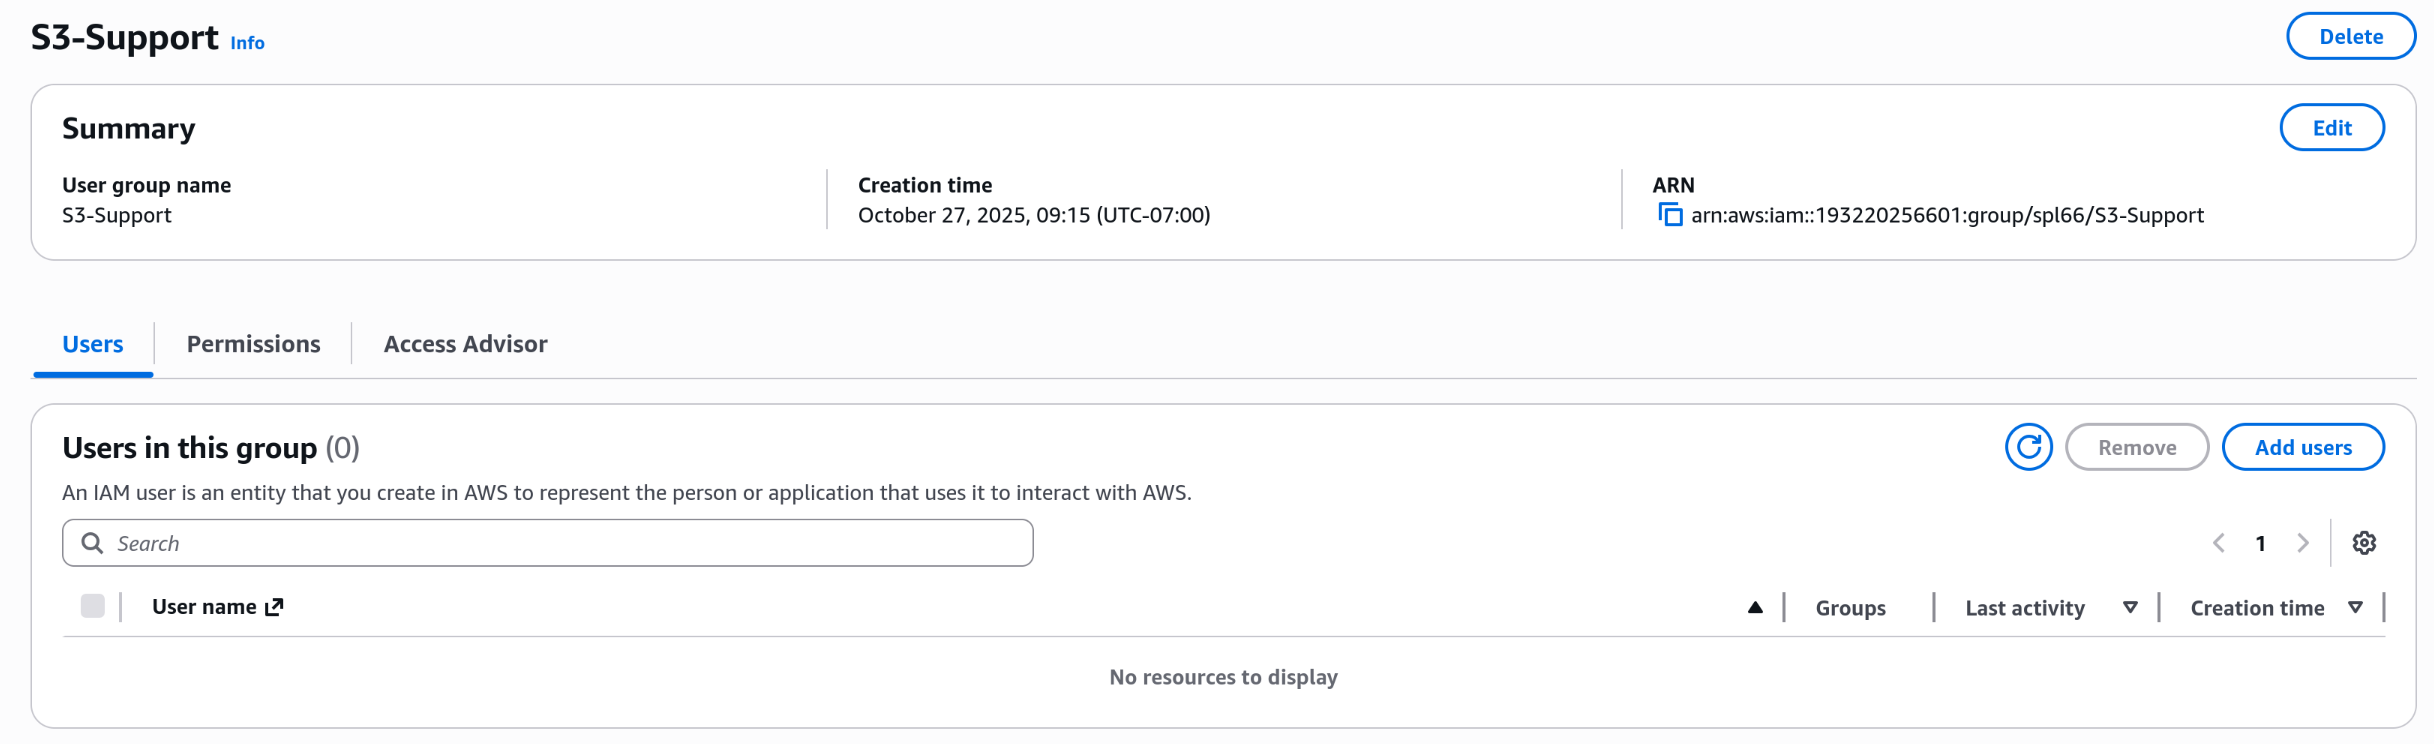
Task: Edit the user group summary
Action: click(x=2331, y=128)
